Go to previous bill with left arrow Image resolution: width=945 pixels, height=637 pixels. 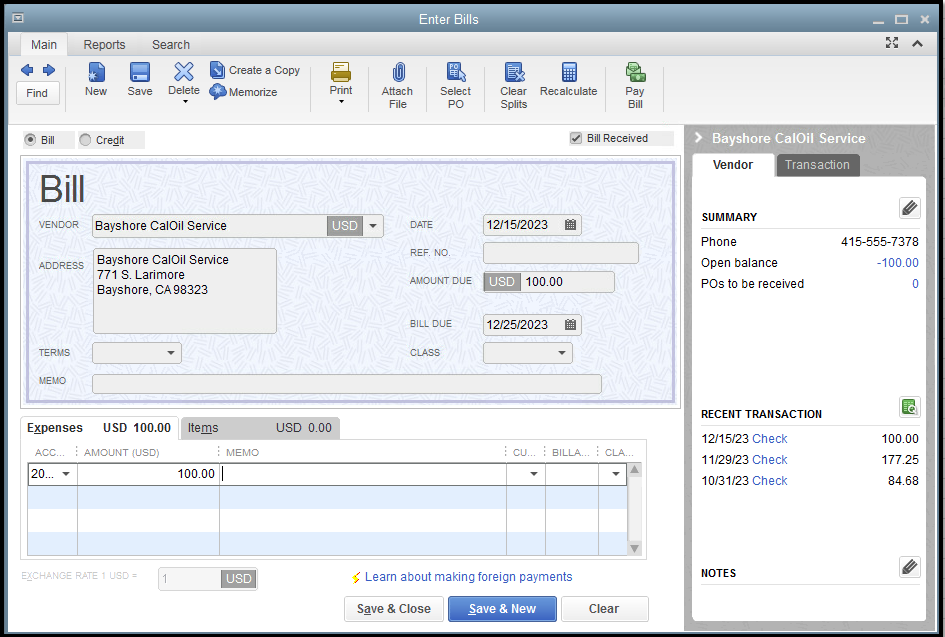pyautogui.click(x=27, y=70)
